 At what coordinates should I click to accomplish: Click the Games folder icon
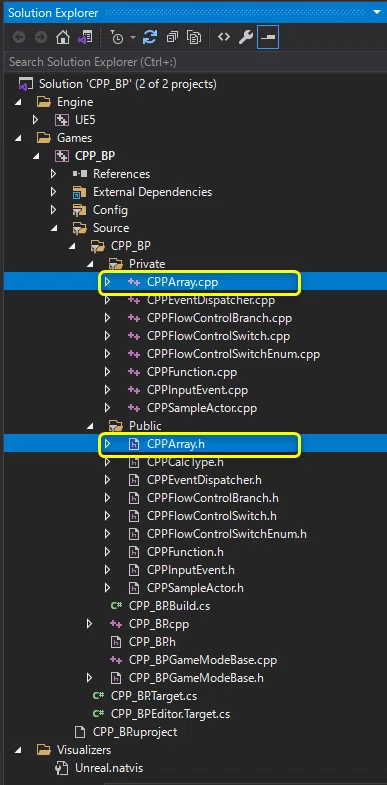pos(44,138)
